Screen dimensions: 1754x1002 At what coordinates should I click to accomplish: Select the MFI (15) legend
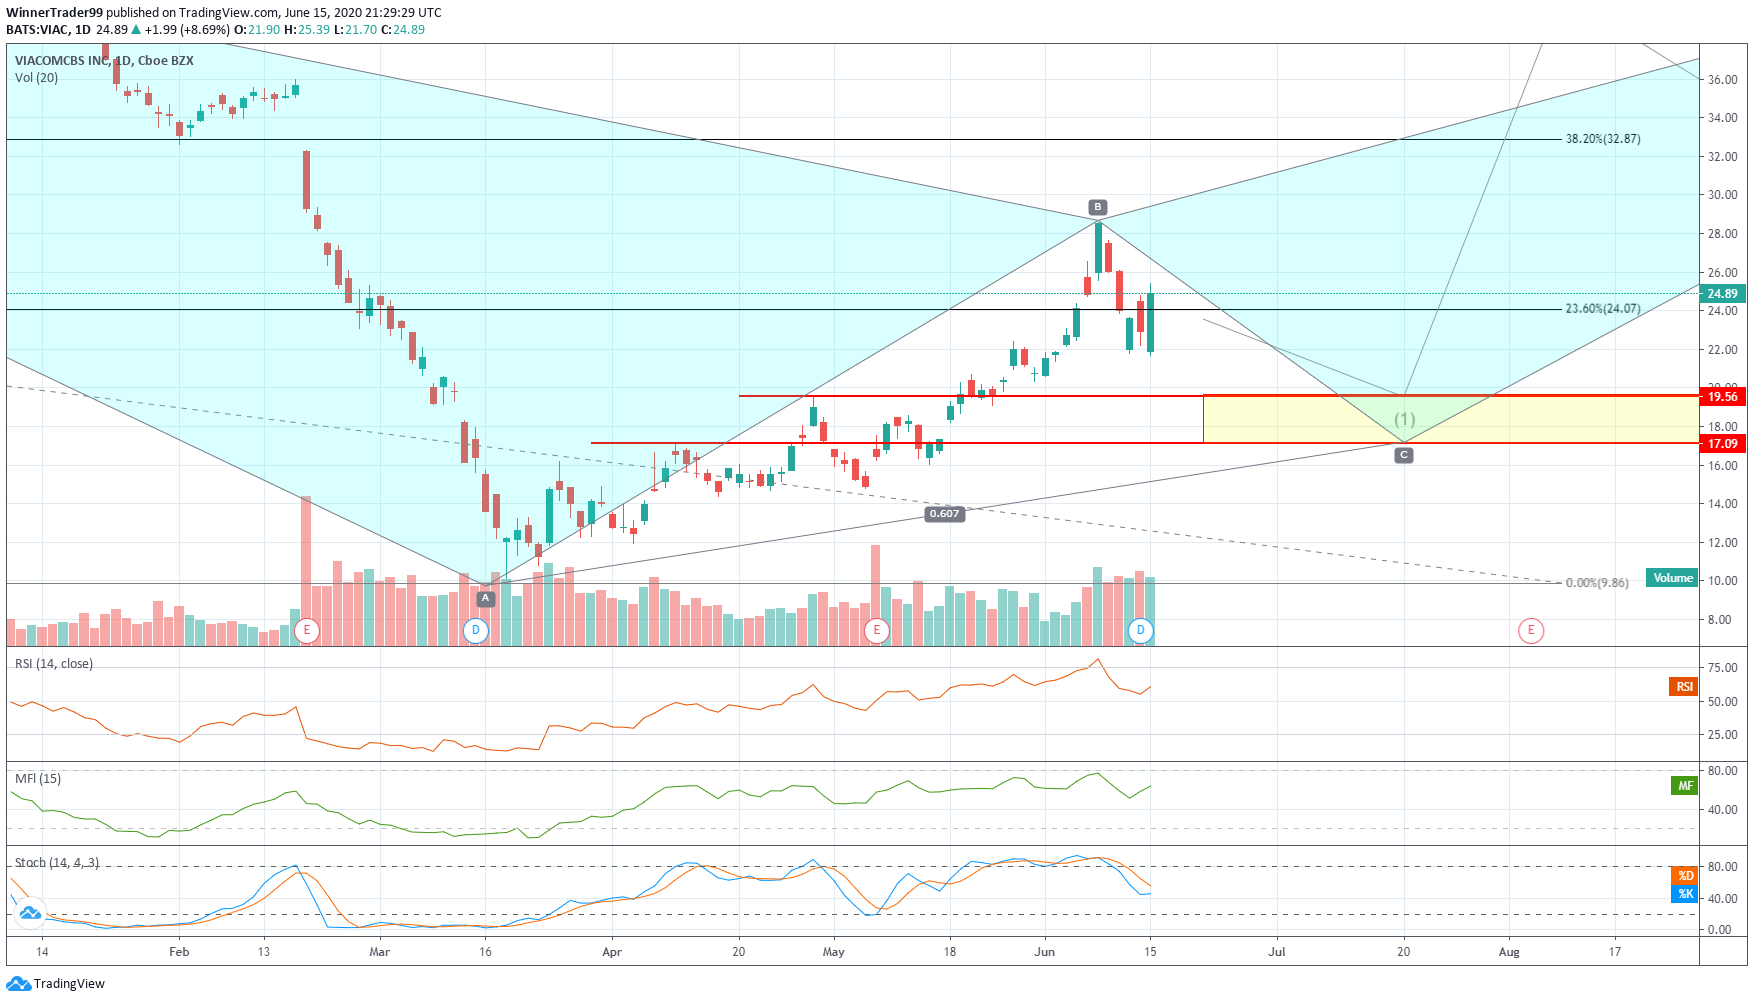click(38, 779)
